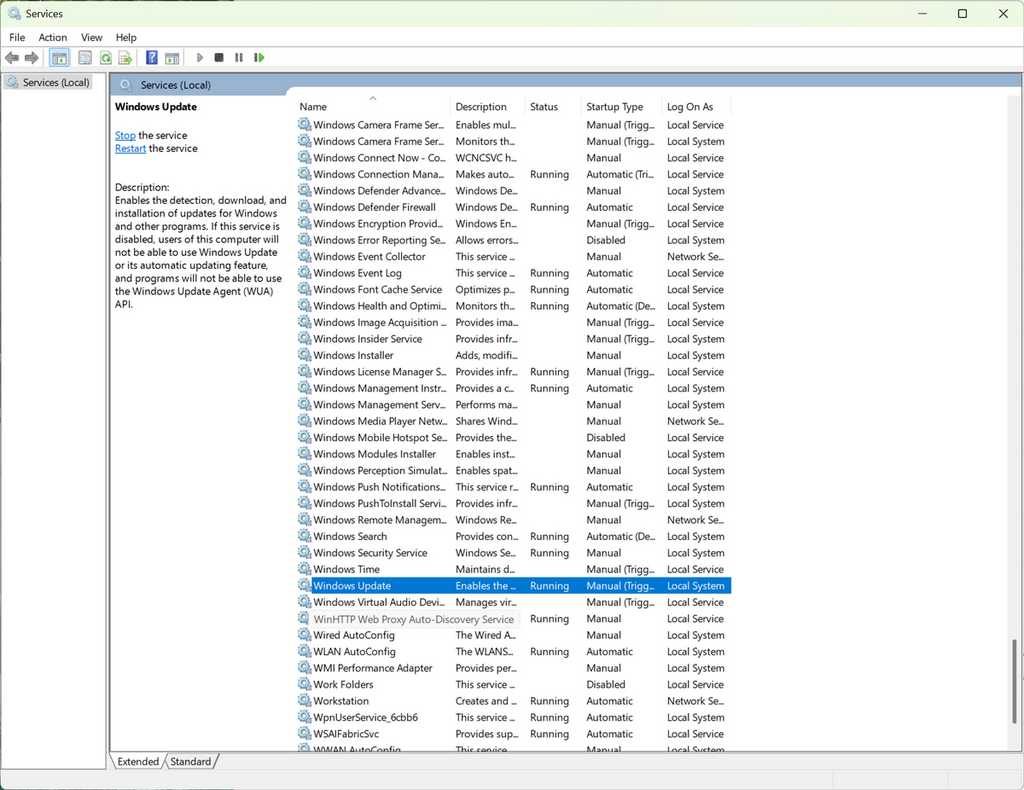Click the Pause Service toolbar icon
1024x790 pixels.
click(x=239, y=57)
